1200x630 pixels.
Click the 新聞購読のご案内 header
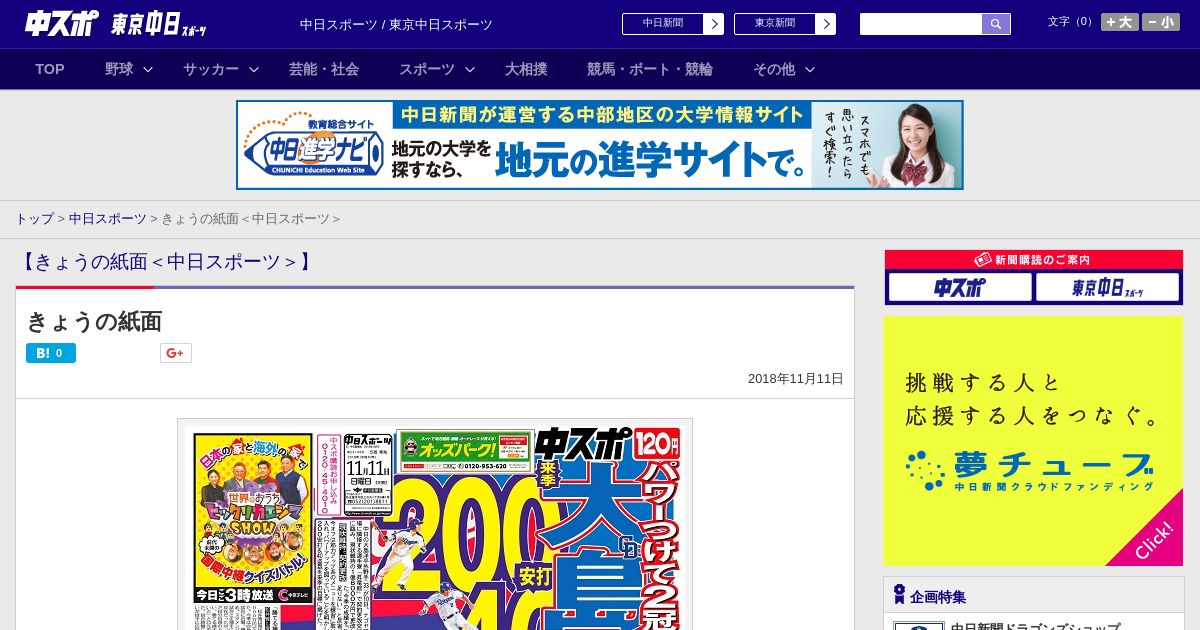[1033, 260]
